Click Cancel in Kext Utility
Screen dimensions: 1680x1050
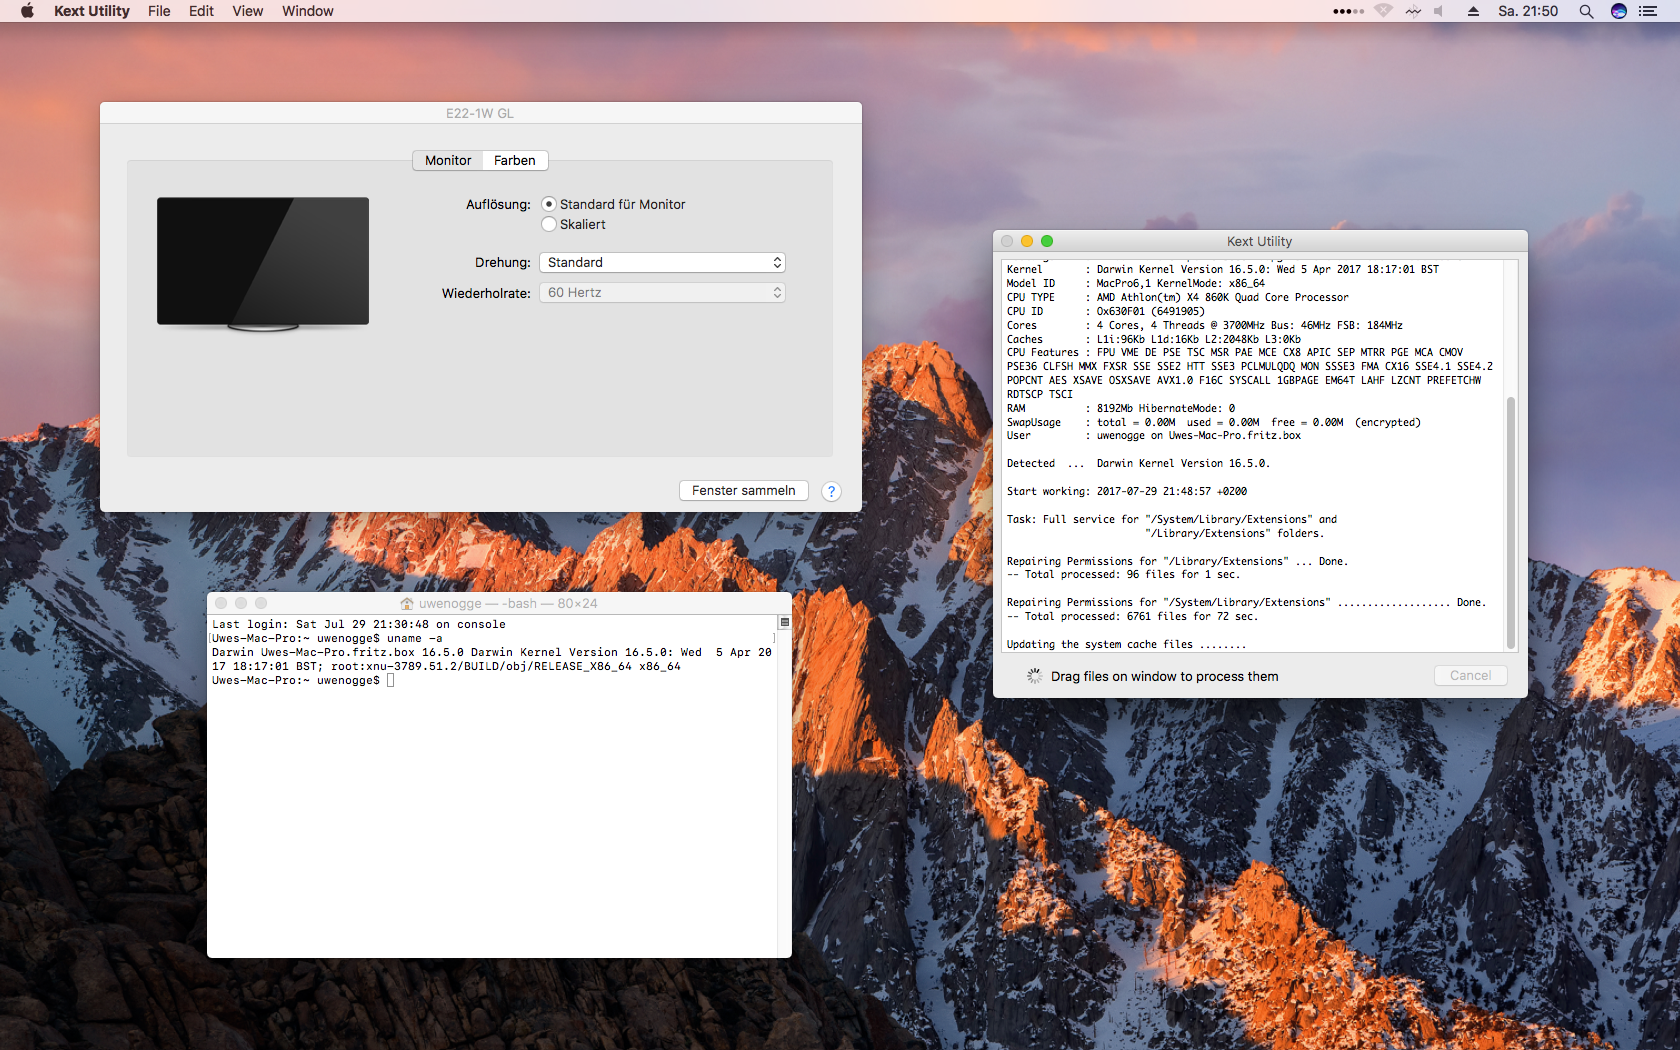tap(1470, 676)
